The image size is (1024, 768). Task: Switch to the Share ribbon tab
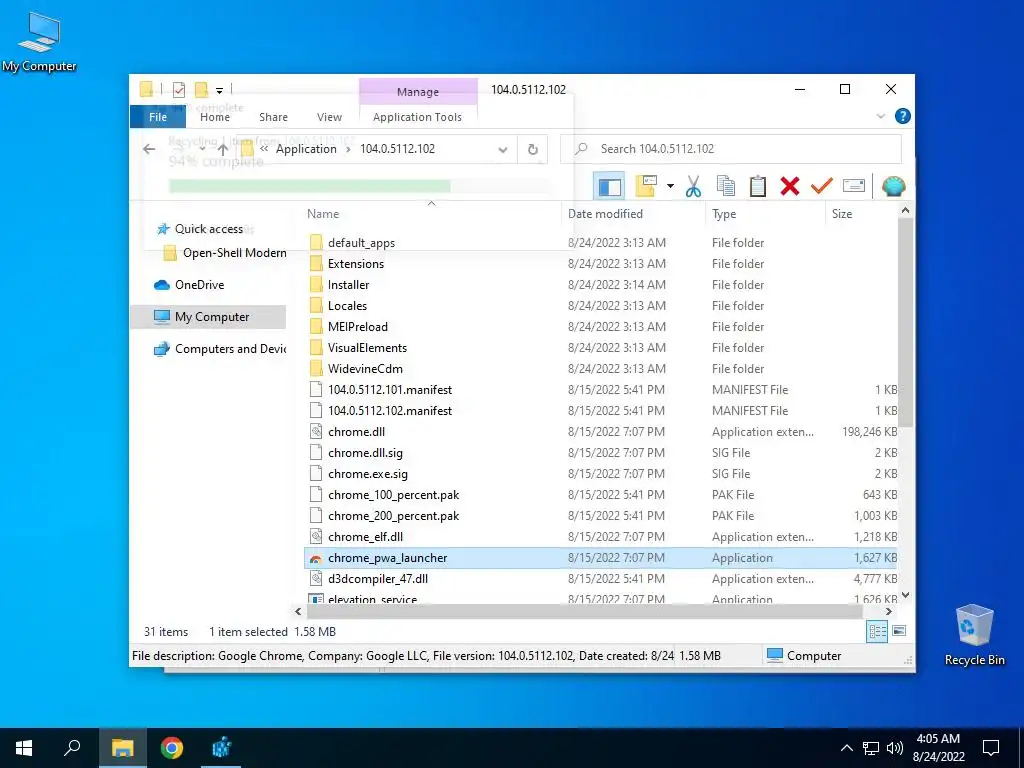point(273,117)
